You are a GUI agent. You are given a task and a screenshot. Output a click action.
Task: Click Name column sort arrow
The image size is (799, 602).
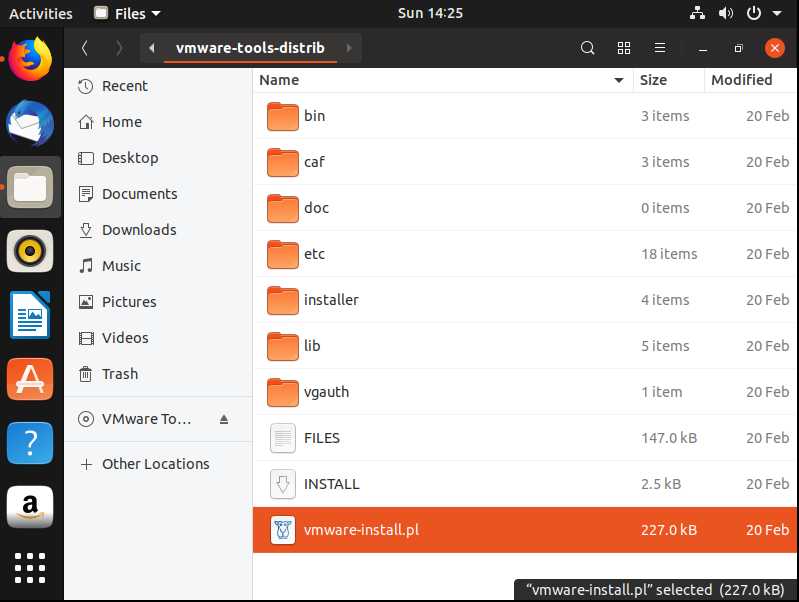tap(619, 80)
